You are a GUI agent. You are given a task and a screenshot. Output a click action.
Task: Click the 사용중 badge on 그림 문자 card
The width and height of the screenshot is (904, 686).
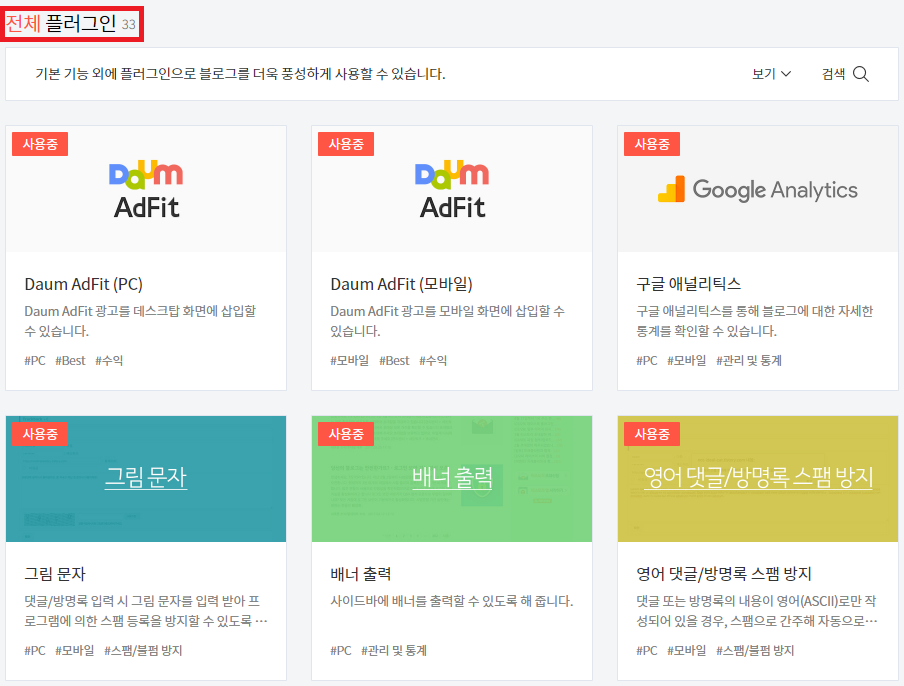click(x=40, y=434)
